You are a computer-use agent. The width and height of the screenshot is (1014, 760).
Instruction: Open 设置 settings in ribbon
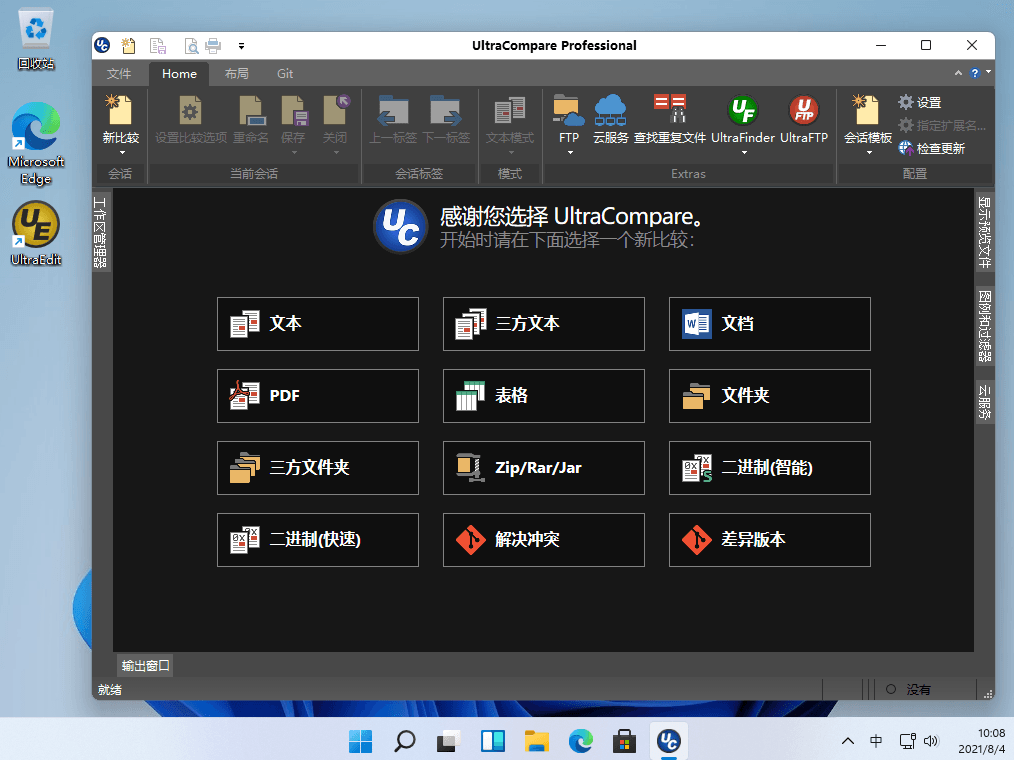coord(920,102)
